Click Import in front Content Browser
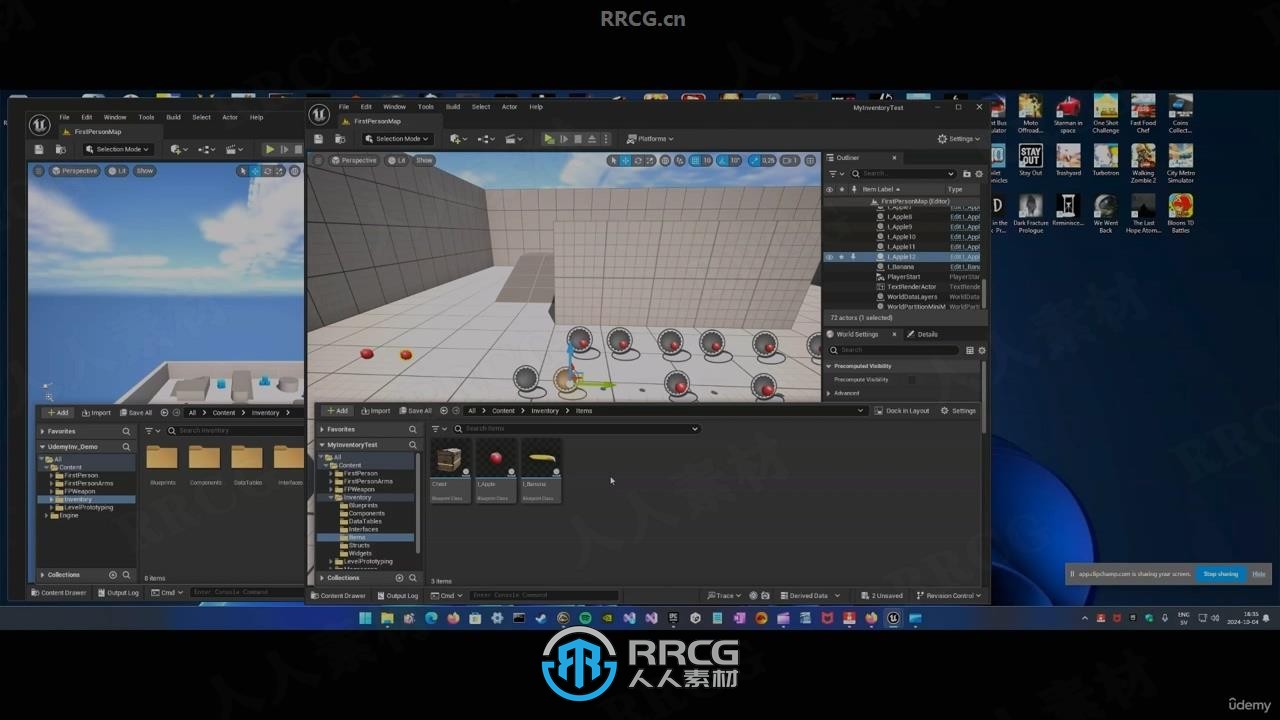Viewport: 1280px width, 720px height. 375,411
